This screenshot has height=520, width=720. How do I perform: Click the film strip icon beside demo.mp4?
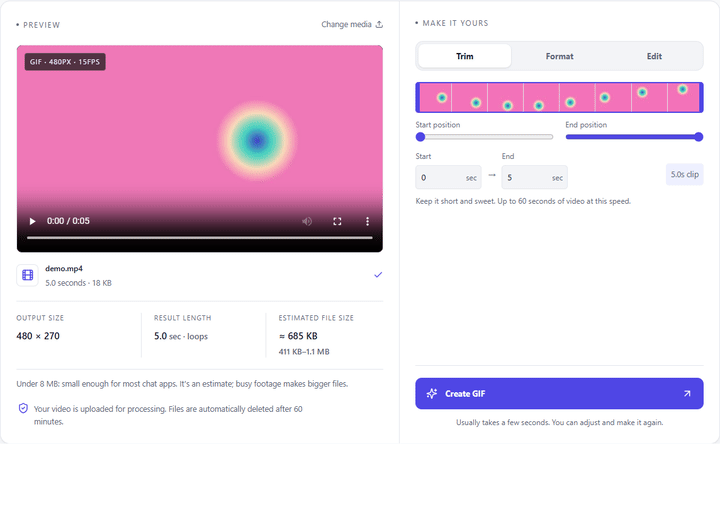tap(28, 275)
